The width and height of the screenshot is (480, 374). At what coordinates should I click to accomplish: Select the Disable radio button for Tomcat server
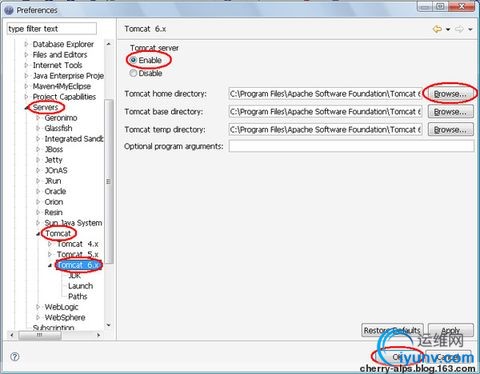[133, 73]
